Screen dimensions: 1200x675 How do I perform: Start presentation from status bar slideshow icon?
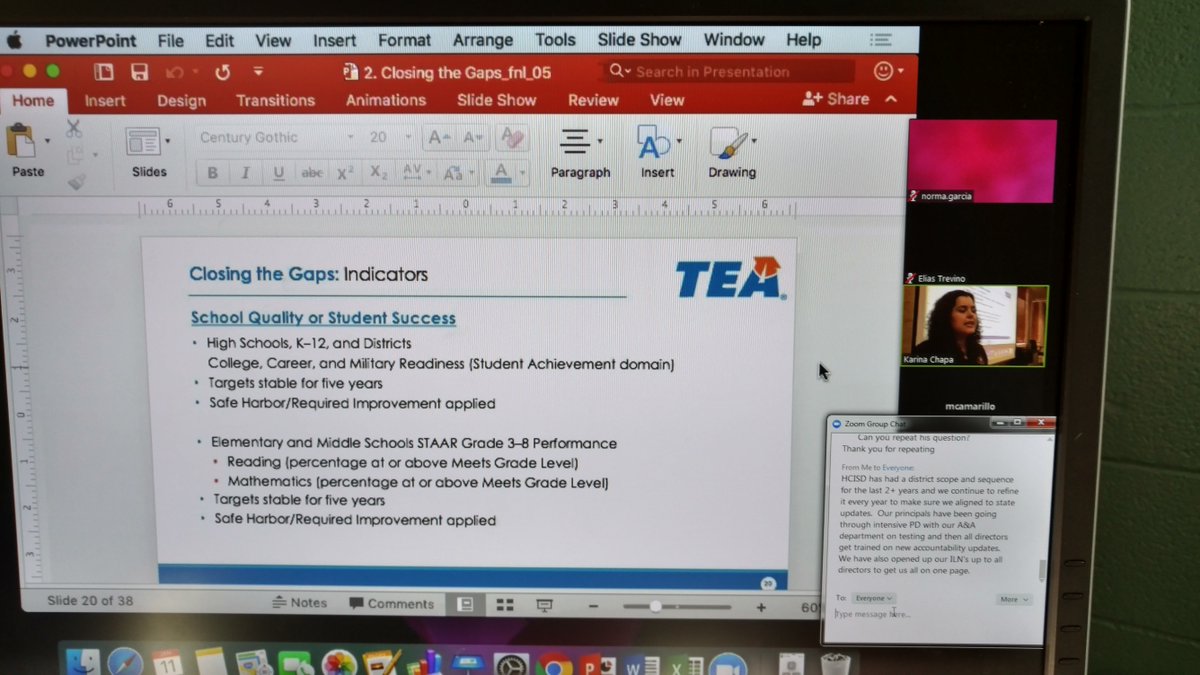544,605
